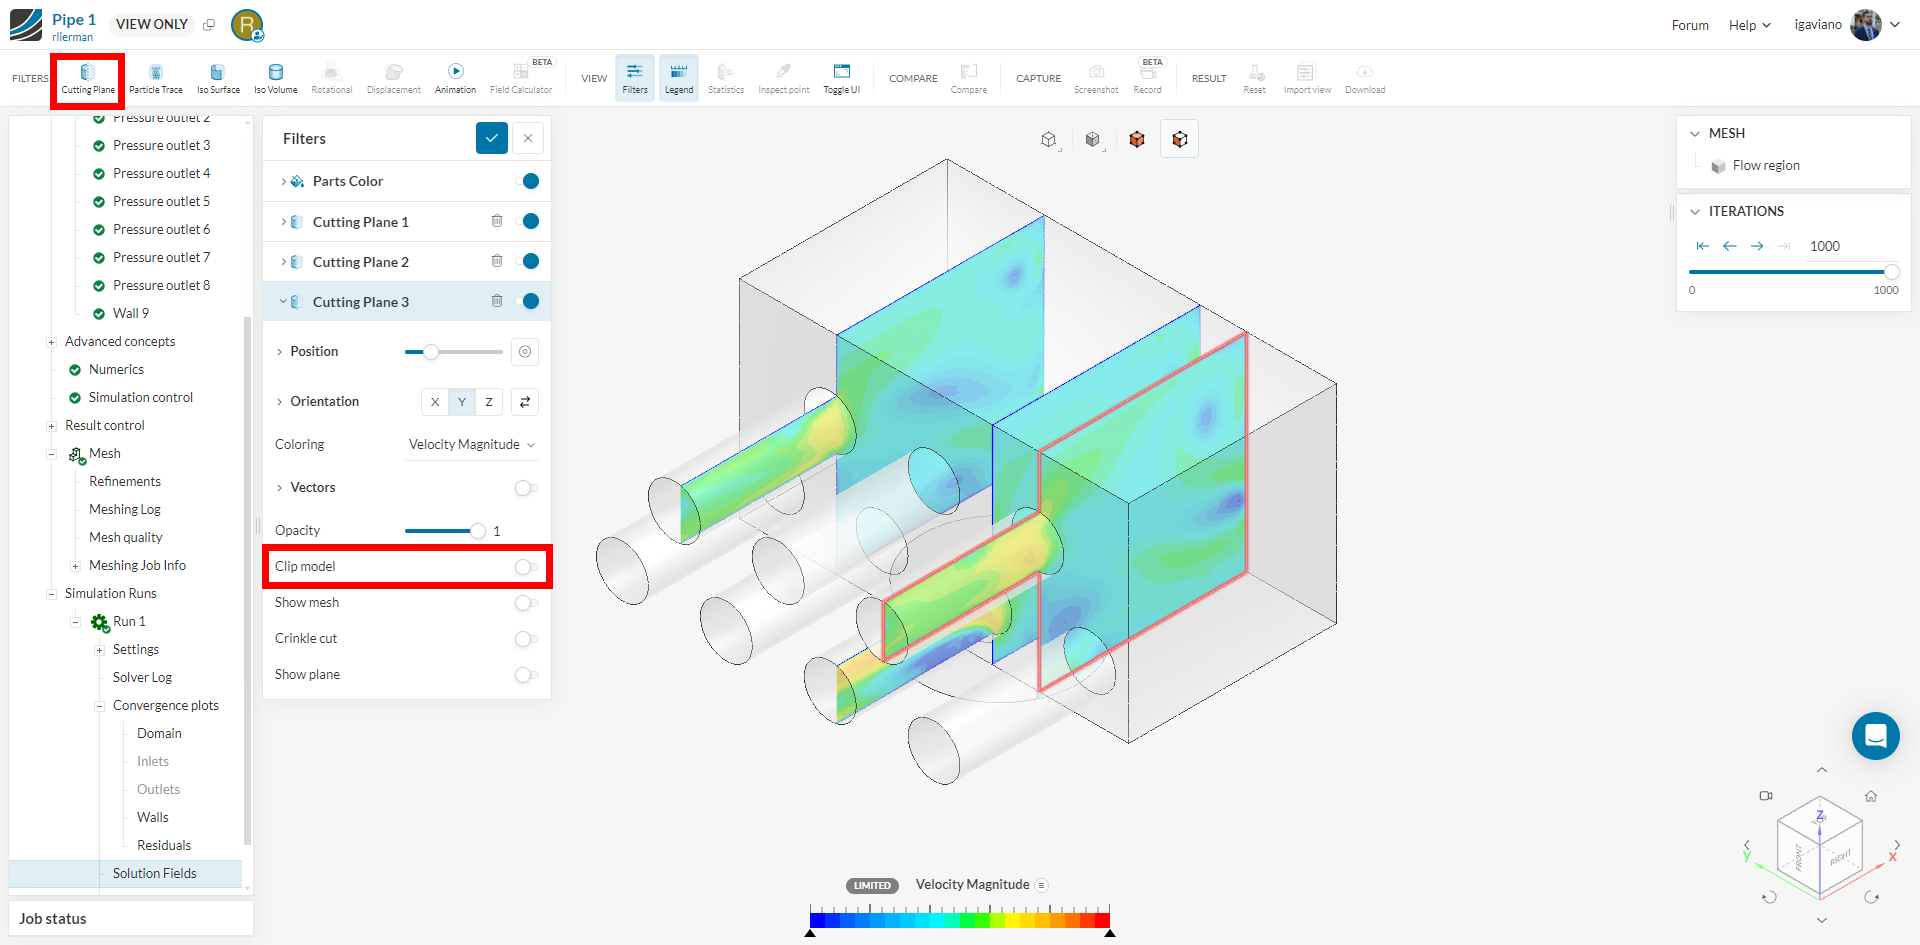Enable the Vectors toggle
Image resolution: width=1920 pixels, height=945 pixels.
coord(526,488)
